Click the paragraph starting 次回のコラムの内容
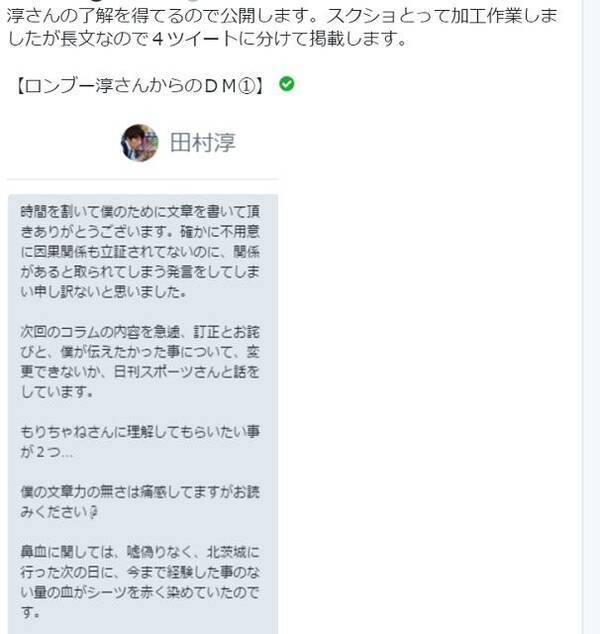Viewport: 600px width, 634px height. tap(140, 361)
